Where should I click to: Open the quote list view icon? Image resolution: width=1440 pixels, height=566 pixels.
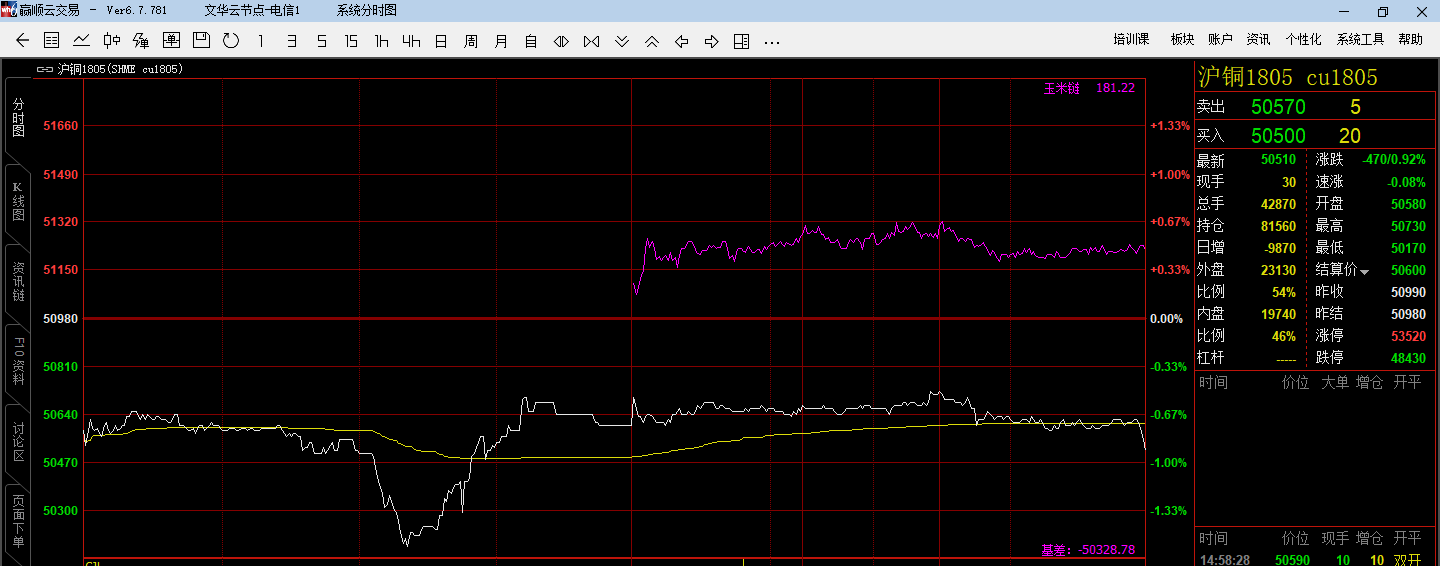coord(52,41)
